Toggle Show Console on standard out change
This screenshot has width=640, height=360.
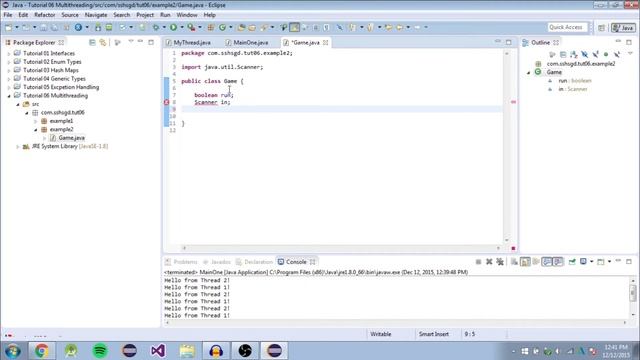click(x=547, y=262)
